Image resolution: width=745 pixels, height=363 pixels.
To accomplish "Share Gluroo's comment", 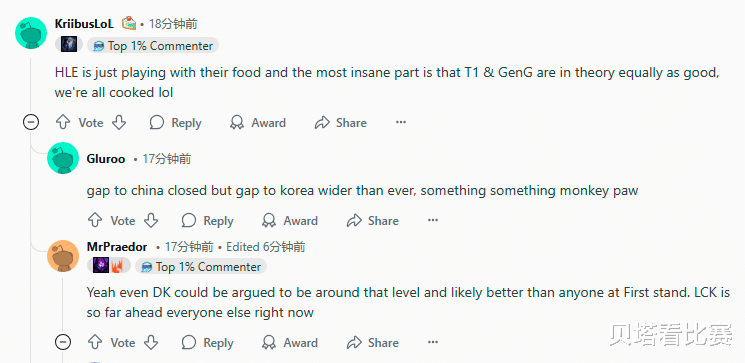I will point(372,220).
